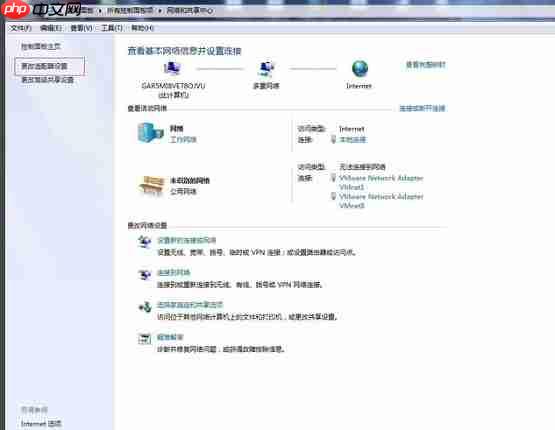Open the 帮助(H) menu

142,28
